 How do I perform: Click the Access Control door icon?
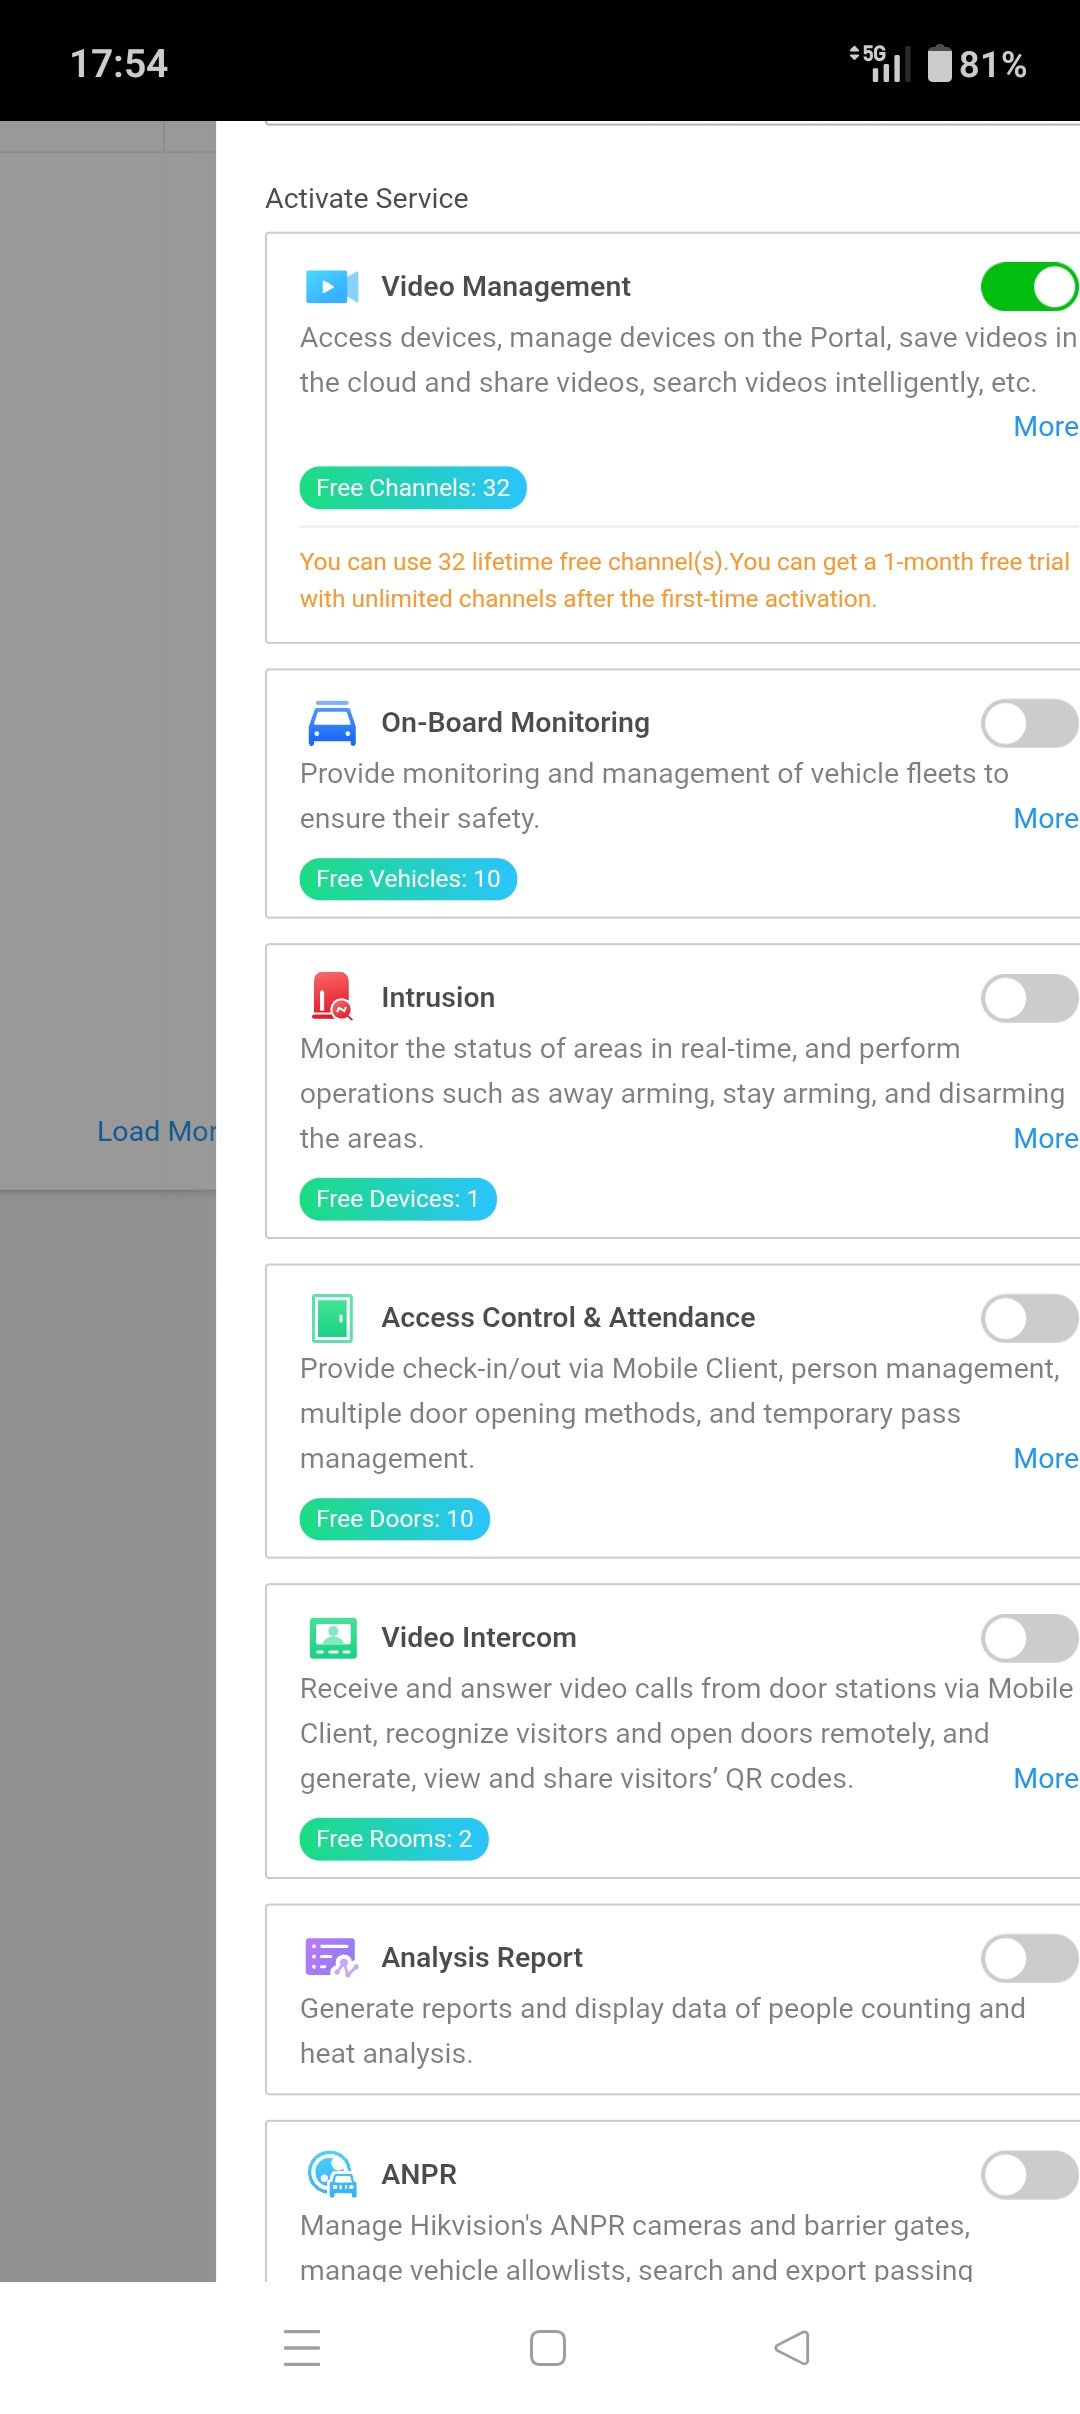(332, 1318)
